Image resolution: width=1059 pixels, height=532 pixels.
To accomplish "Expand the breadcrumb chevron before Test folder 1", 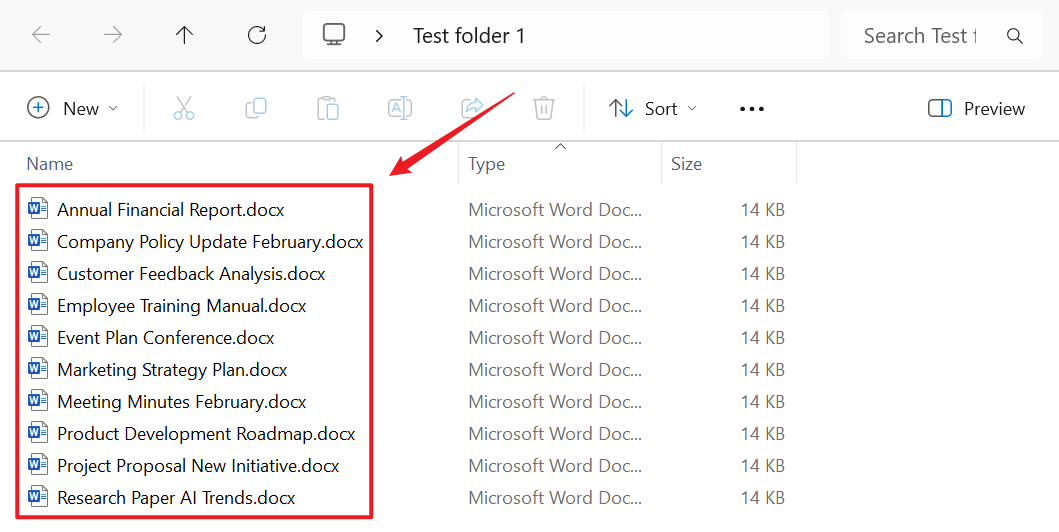I will pos(379,36).
